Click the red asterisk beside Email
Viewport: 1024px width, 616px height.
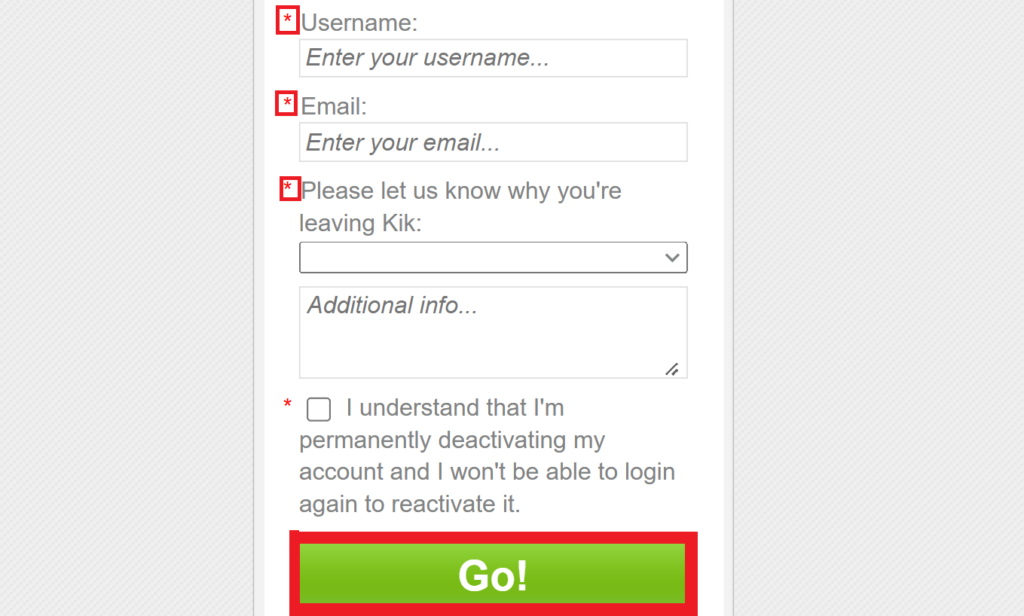(x=288, y=104)
